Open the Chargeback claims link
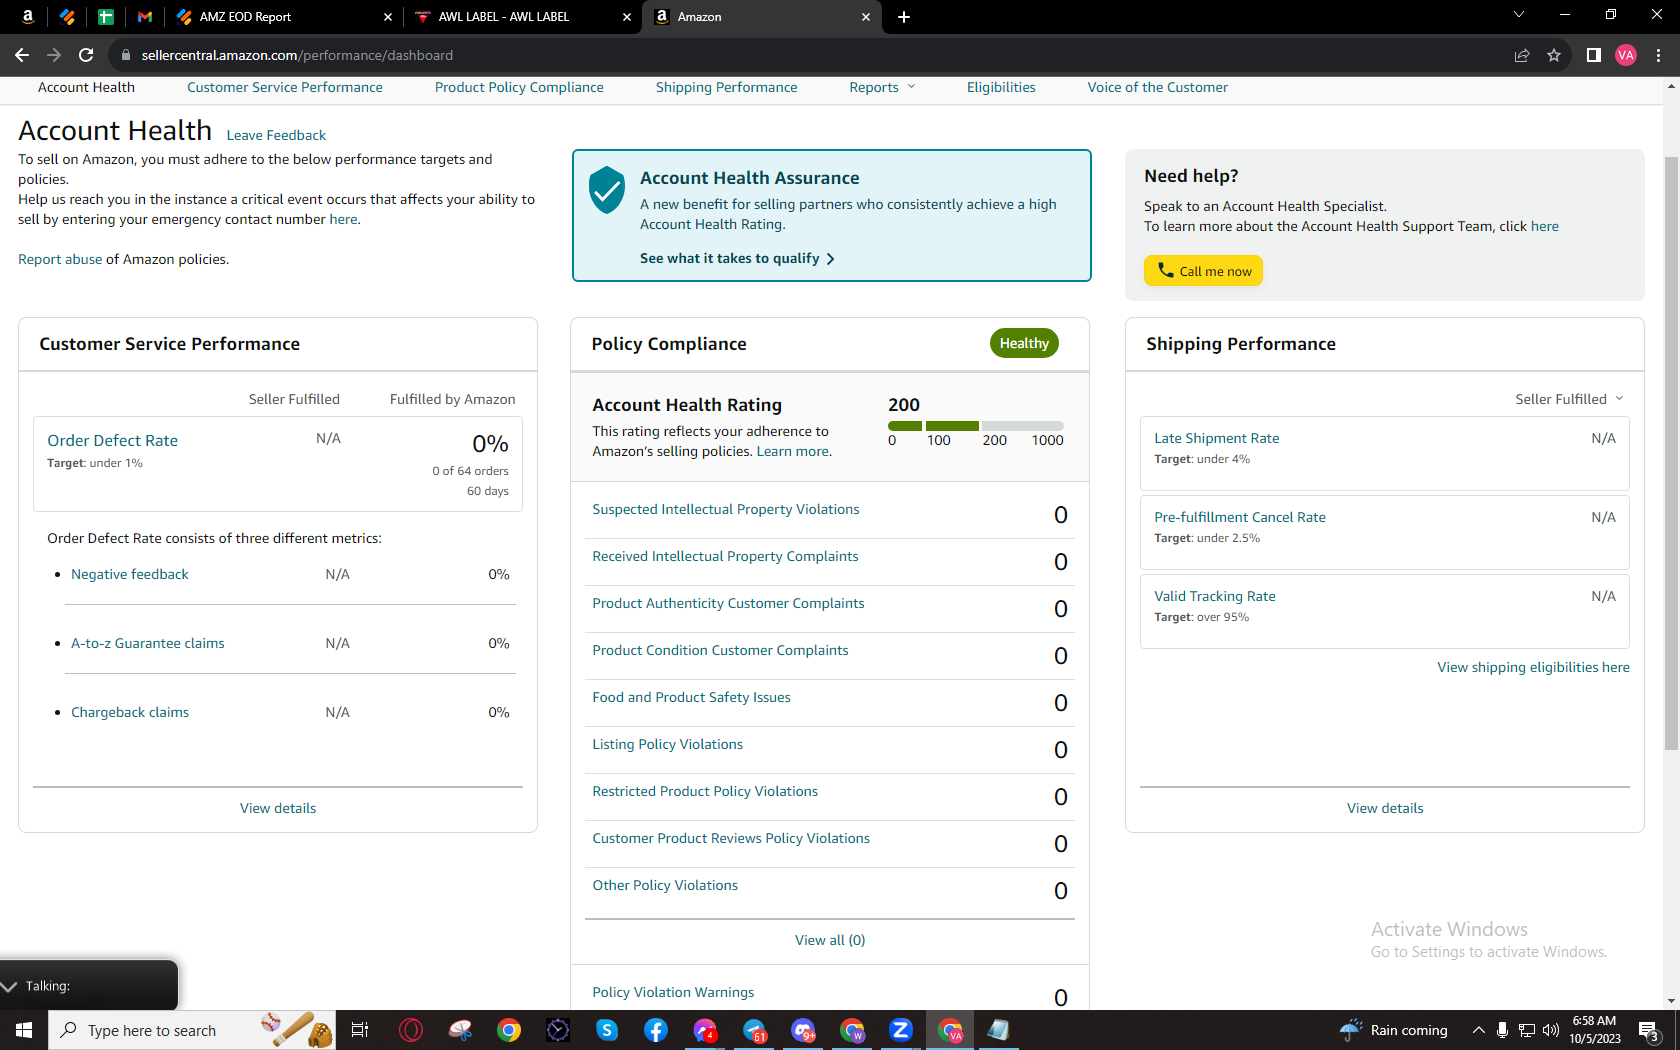 130,712
